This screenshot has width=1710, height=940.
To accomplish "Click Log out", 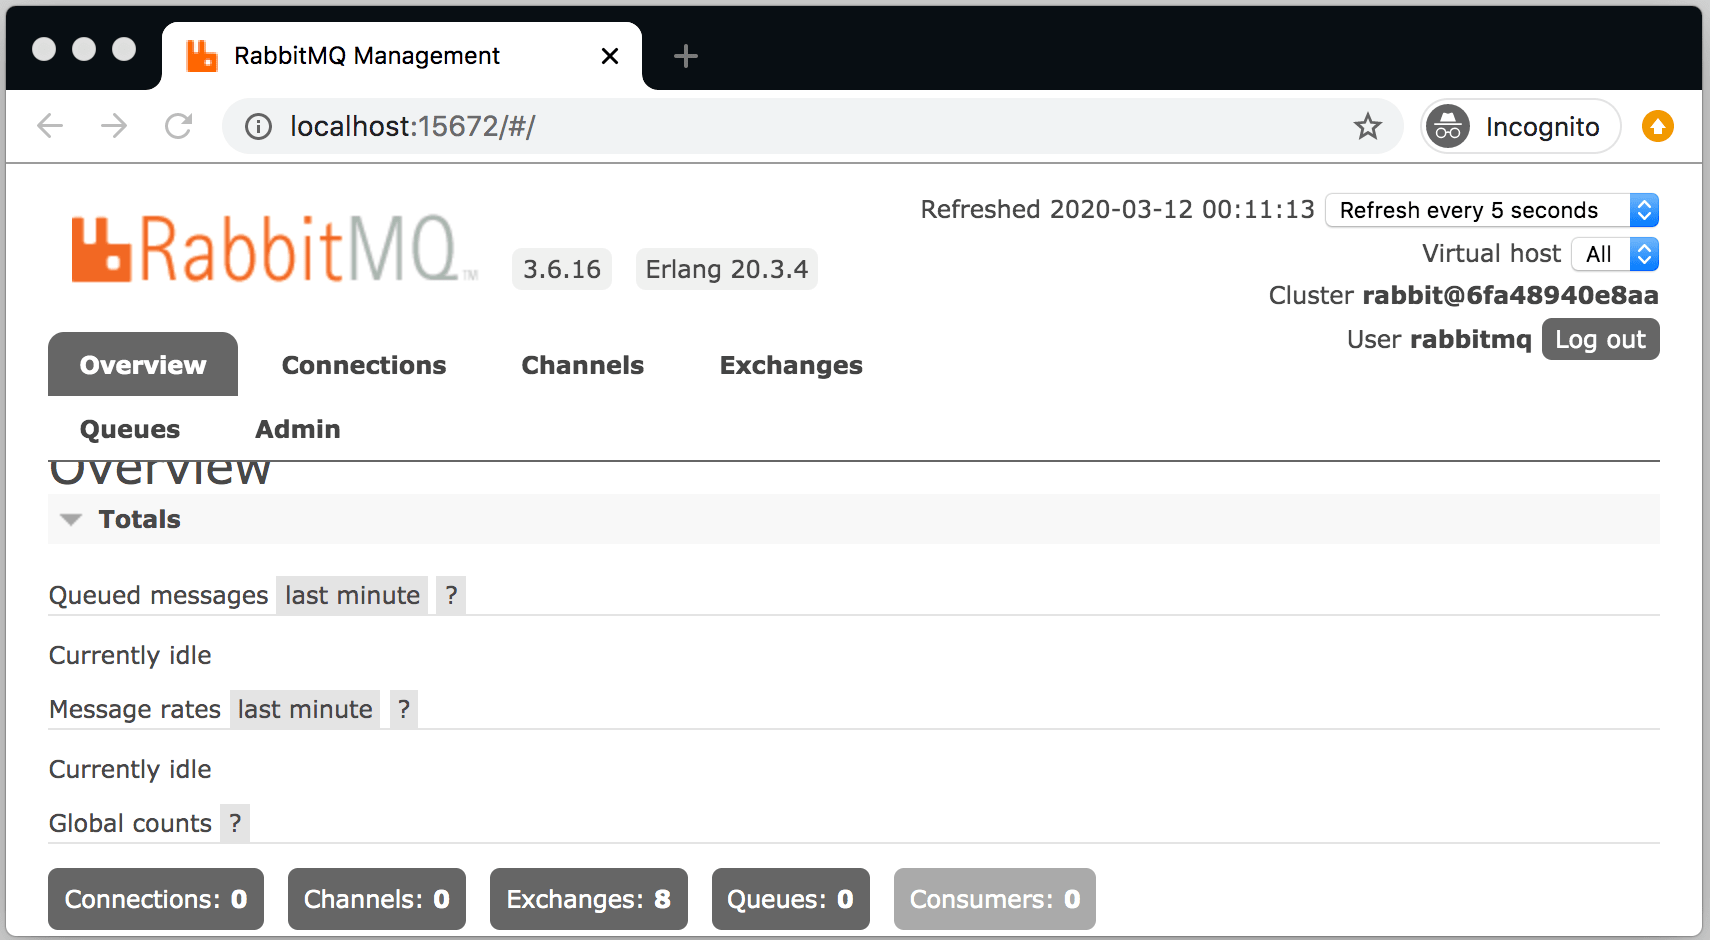I will [x=1600, y=339].
